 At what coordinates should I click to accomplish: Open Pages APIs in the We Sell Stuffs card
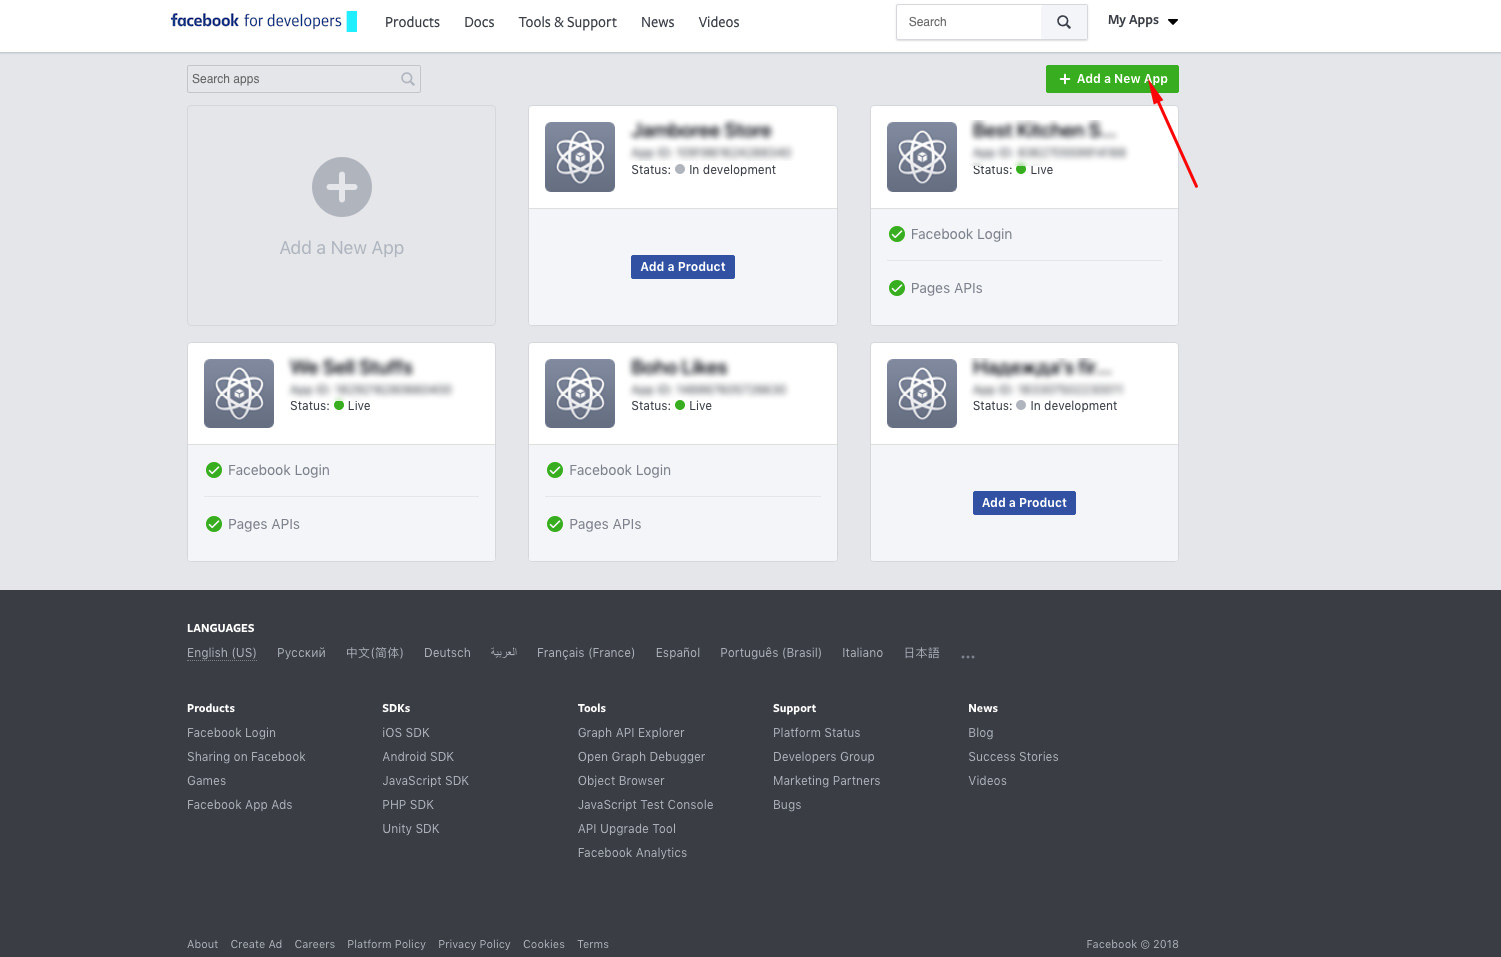point(263,524)
